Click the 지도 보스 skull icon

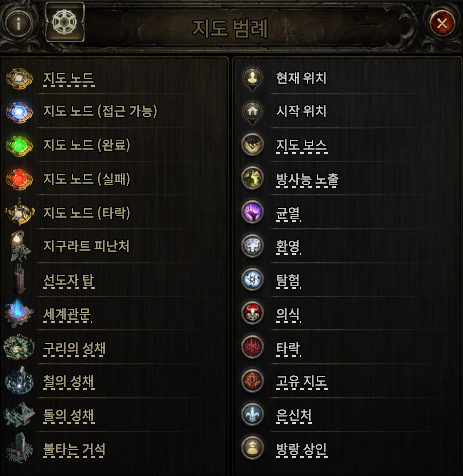click(252, 145)
